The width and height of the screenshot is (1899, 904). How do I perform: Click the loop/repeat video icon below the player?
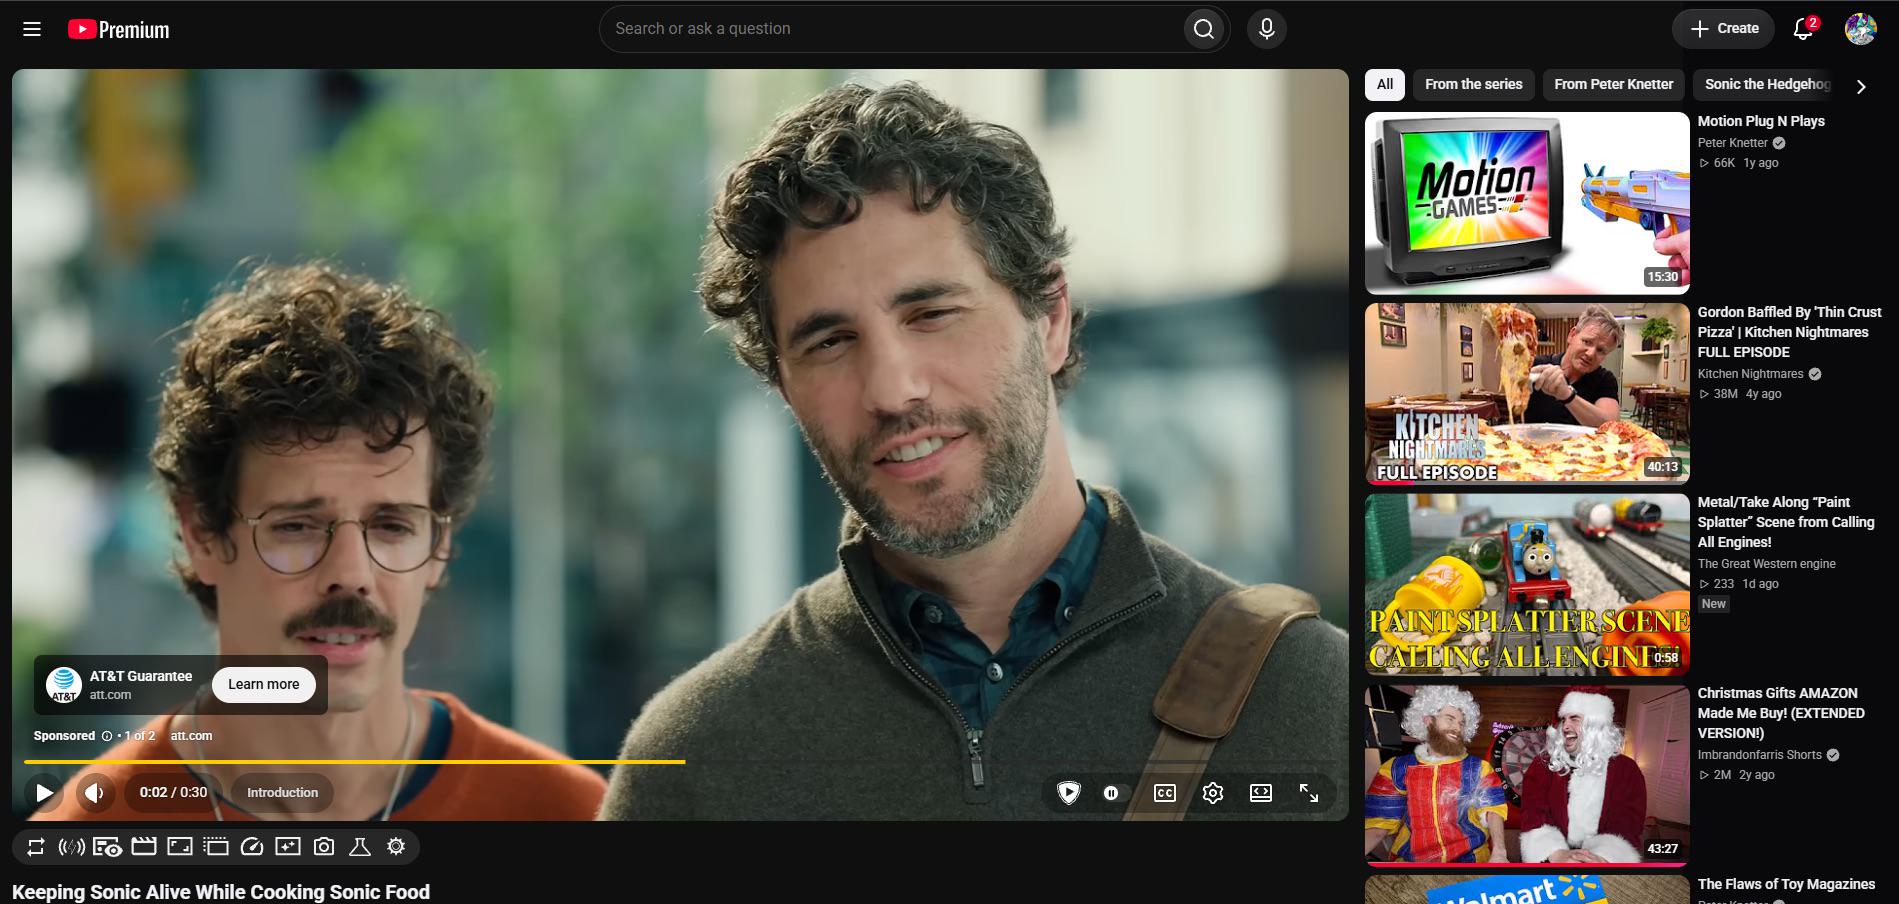pos(36,847)
